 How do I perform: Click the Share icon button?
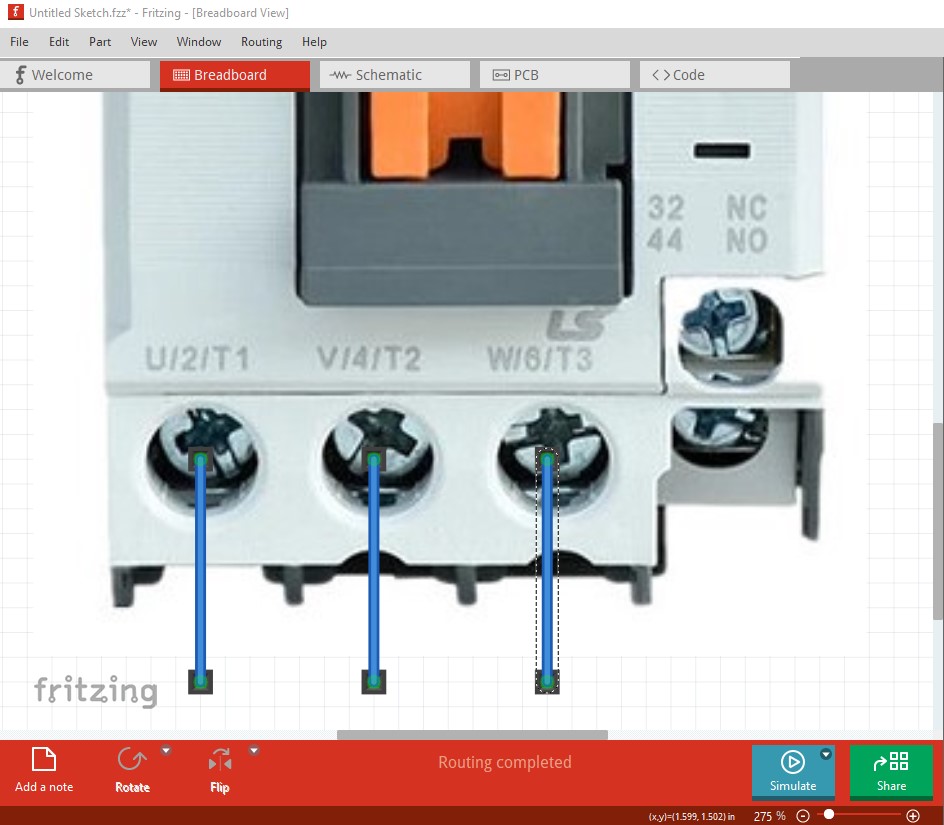(891, 771)
